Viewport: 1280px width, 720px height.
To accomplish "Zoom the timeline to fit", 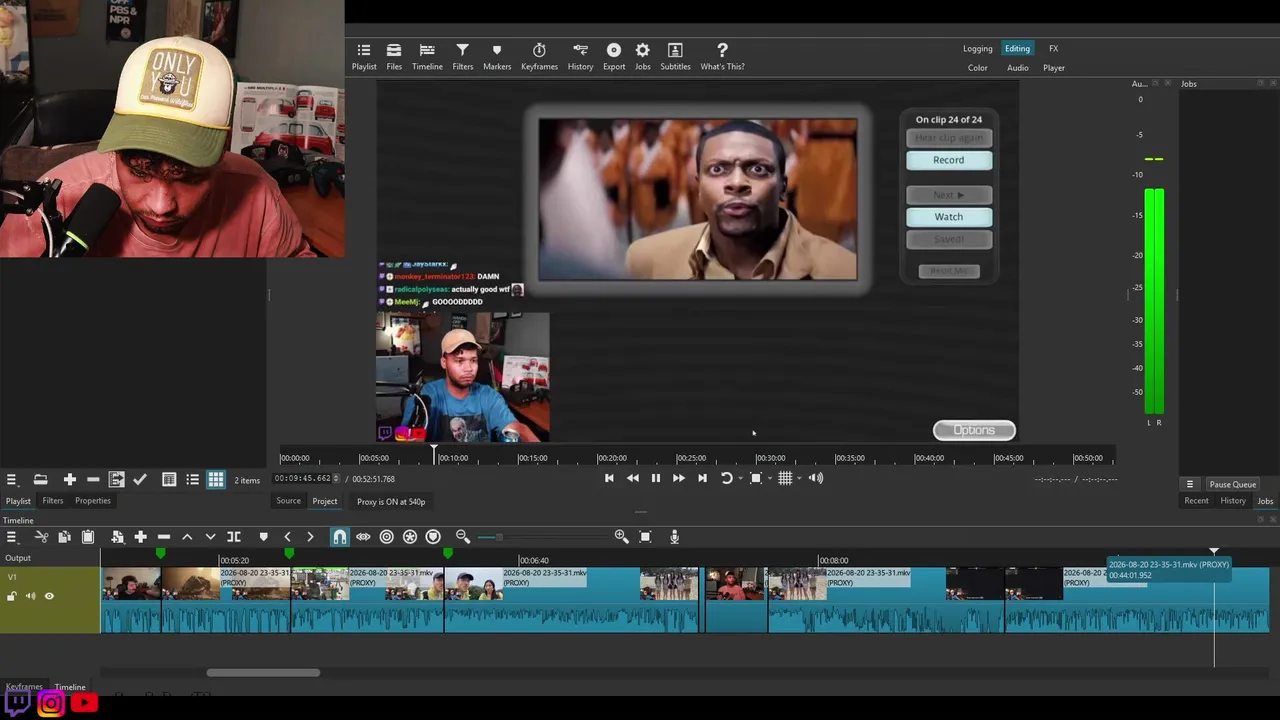I will pos(645,537).
